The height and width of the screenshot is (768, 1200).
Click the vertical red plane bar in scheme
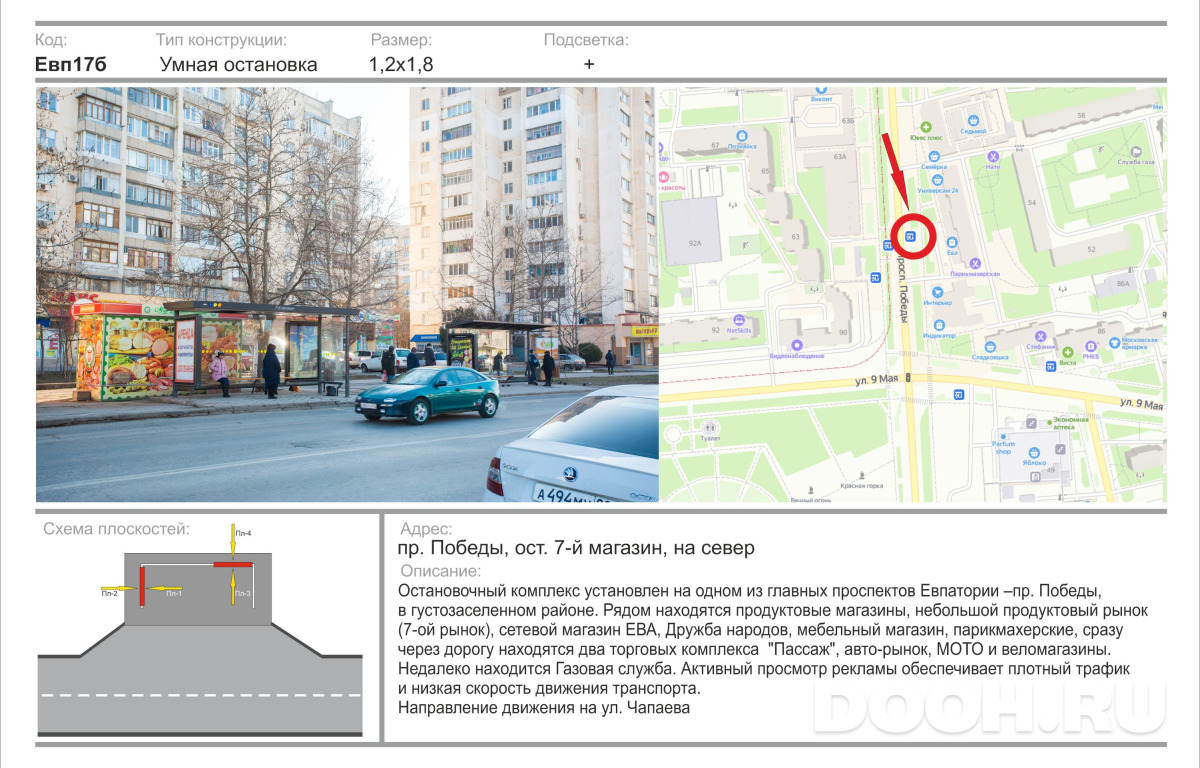[142, 586]
